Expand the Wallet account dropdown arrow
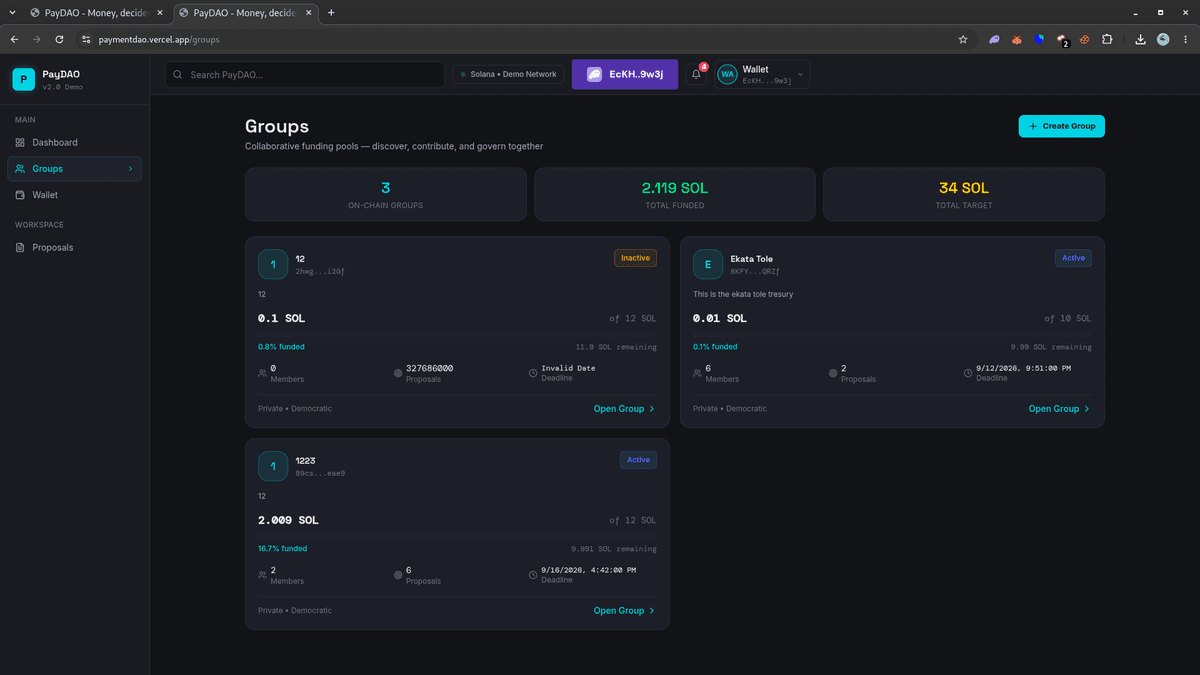 (x=800, y=74)
